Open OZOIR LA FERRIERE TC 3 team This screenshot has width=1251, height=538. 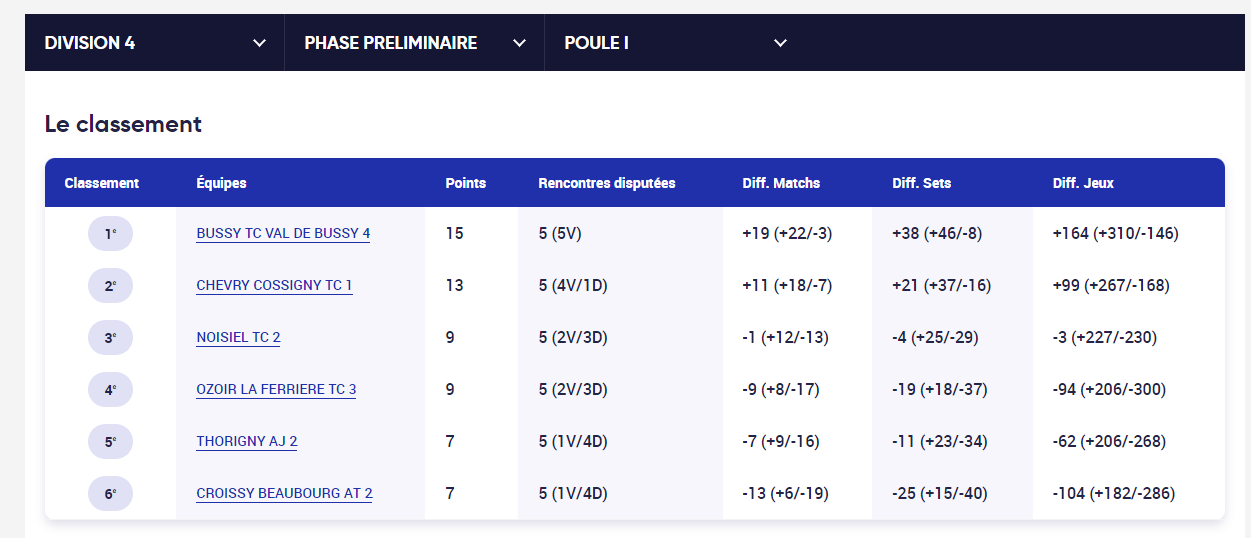(276, 389)
